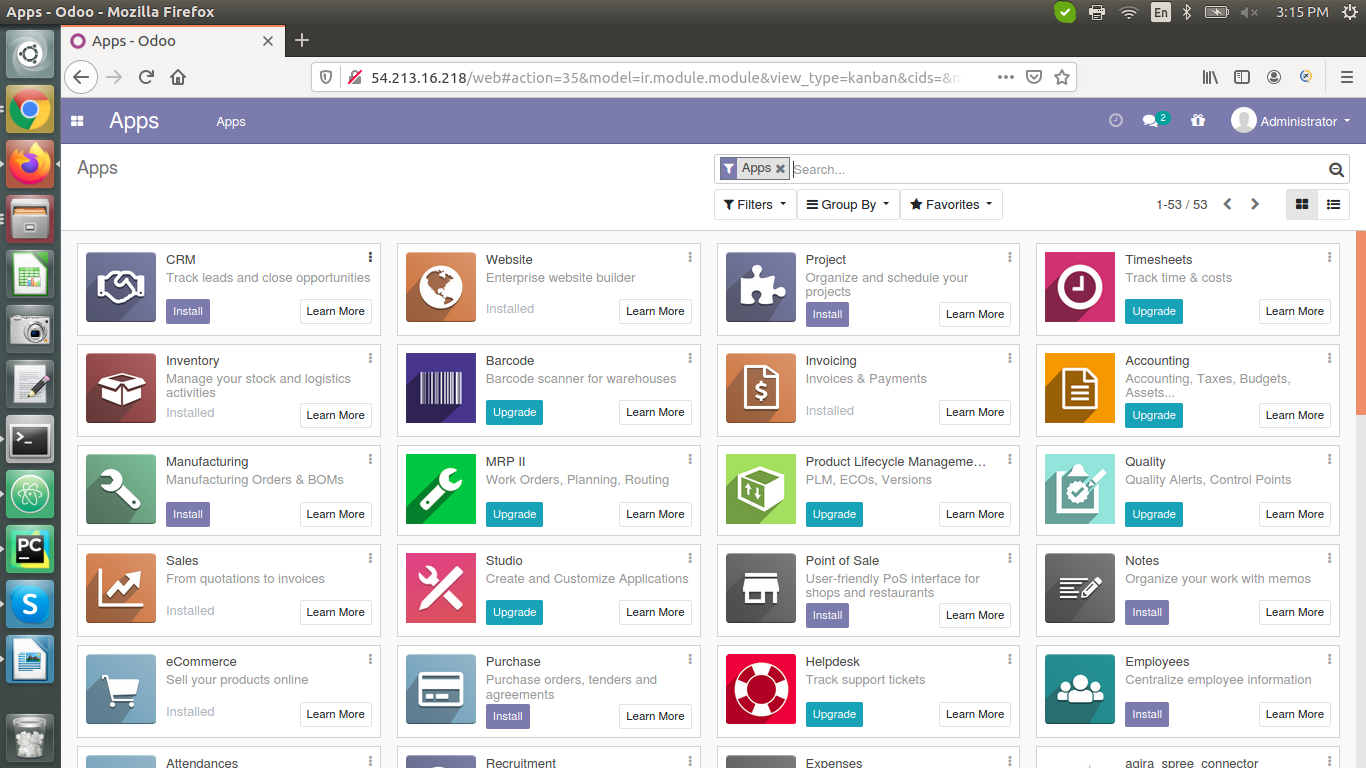Open the Favorites dropdown
The width and height of the screenshot is (1366, 768).
(x=951, y=204)
